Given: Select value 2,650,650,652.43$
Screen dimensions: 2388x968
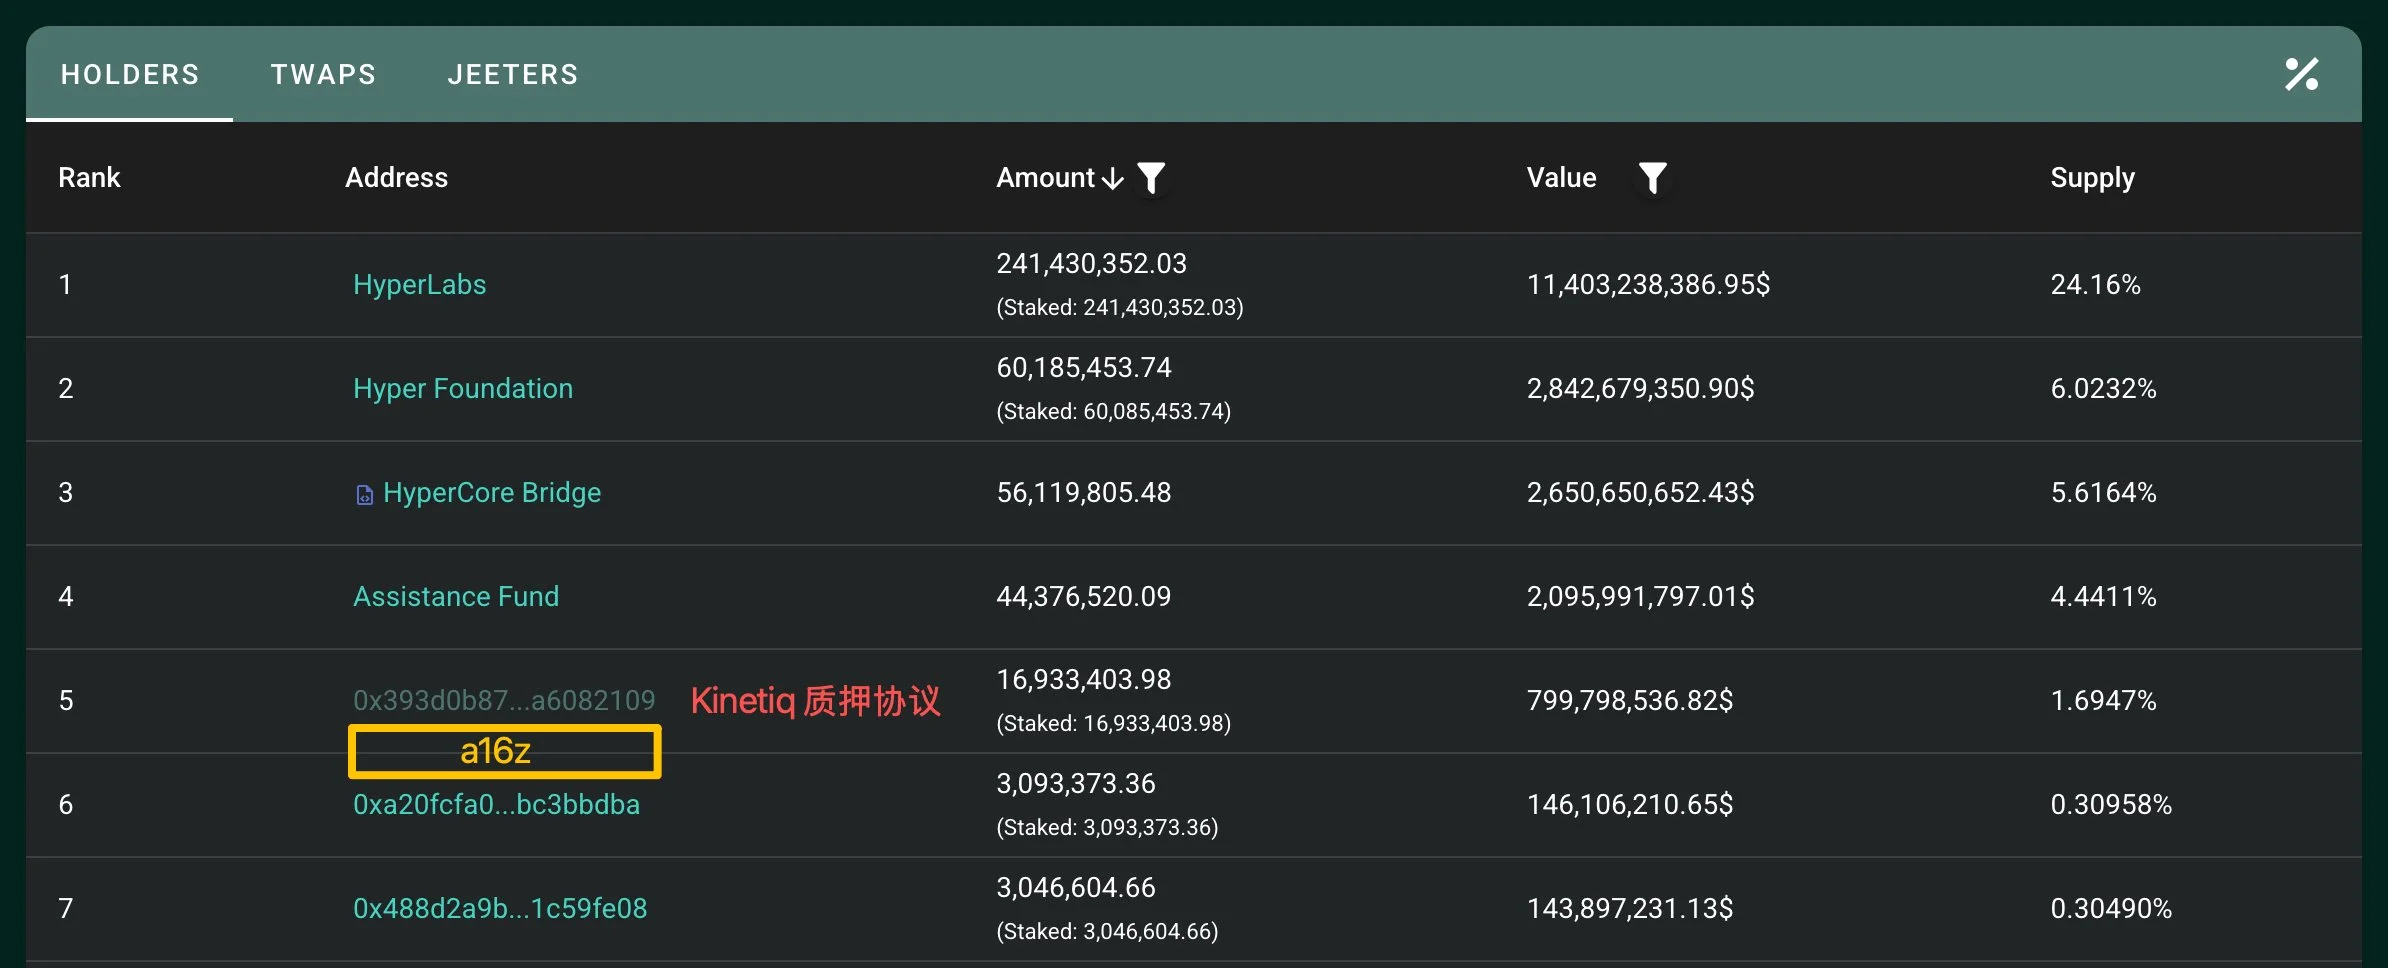Looking at the screenshot, I should click(x=1640, y=493).
